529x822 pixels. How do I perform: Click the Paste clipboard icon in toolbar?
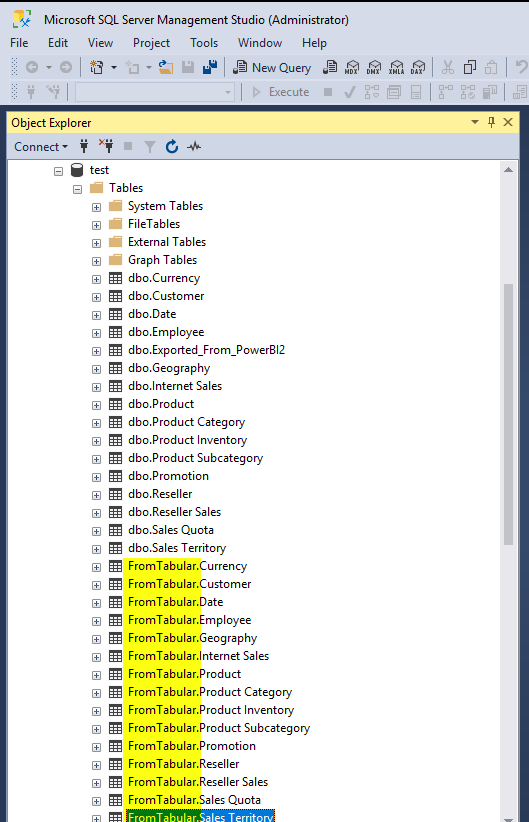(x=491, y=68)
